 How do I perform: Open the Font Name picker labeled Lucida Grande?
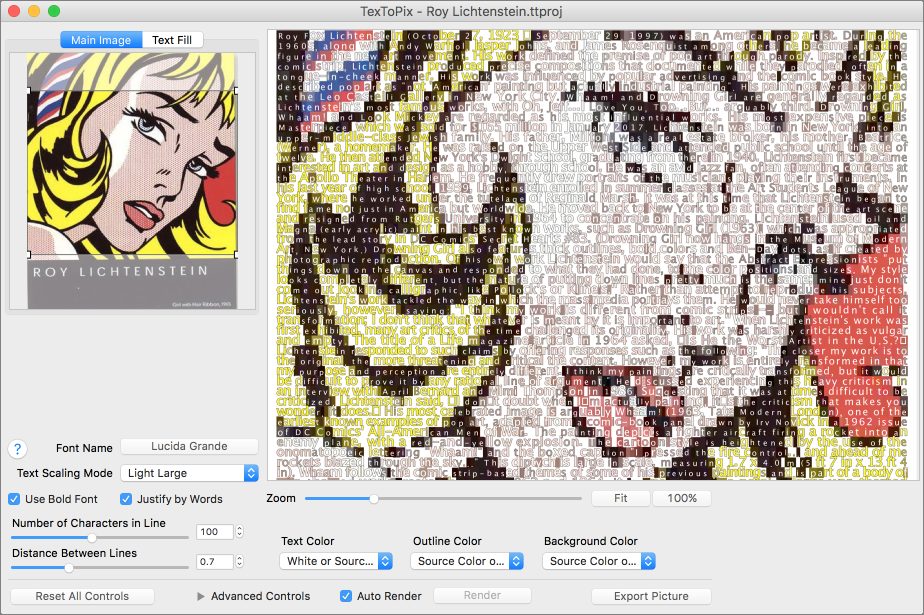189,446
